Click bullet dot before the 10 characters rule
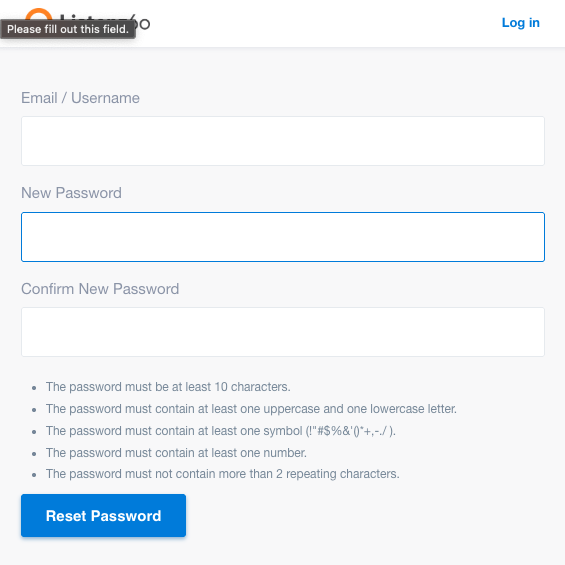565x565 pixels. click(34, 388)
